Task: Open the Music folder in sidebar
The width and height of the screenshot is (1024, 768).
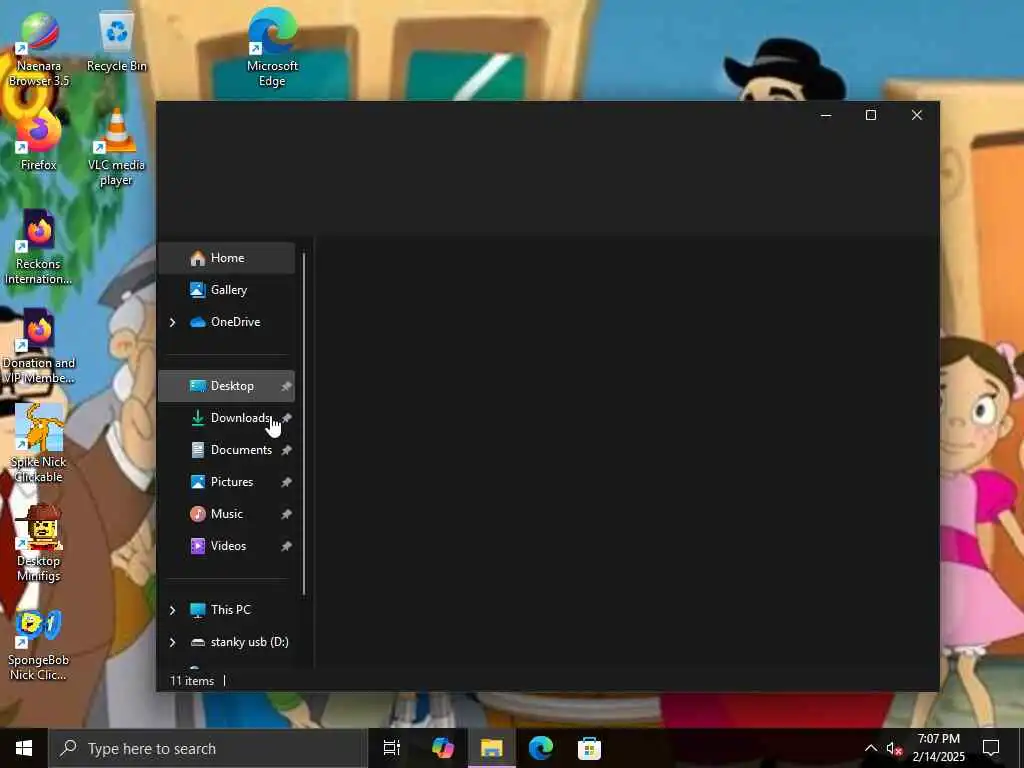Action: point(227,514)
